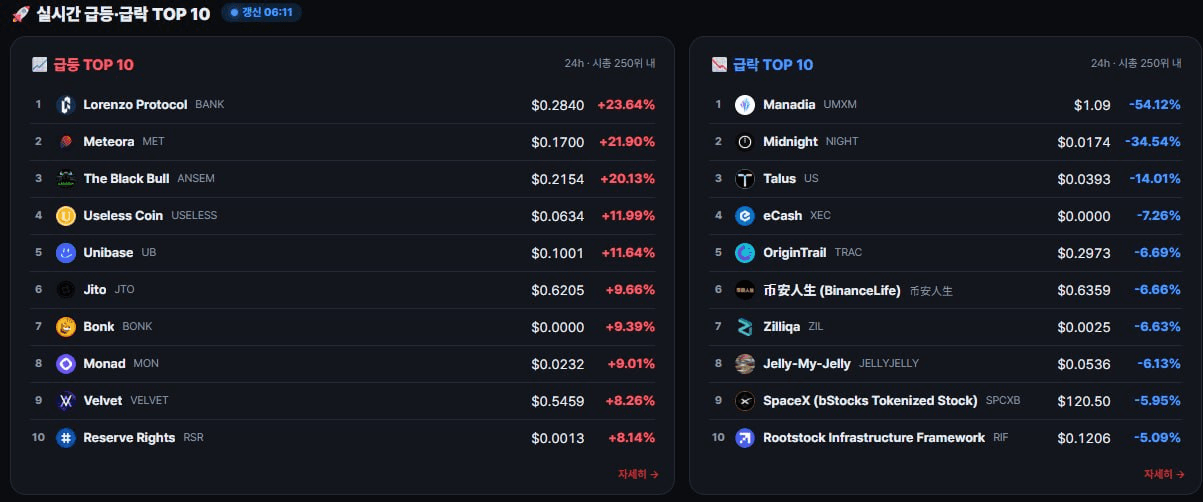Click the Manadia coin icon
This screenshot has width=1203, height=502.
pos(745,105)
